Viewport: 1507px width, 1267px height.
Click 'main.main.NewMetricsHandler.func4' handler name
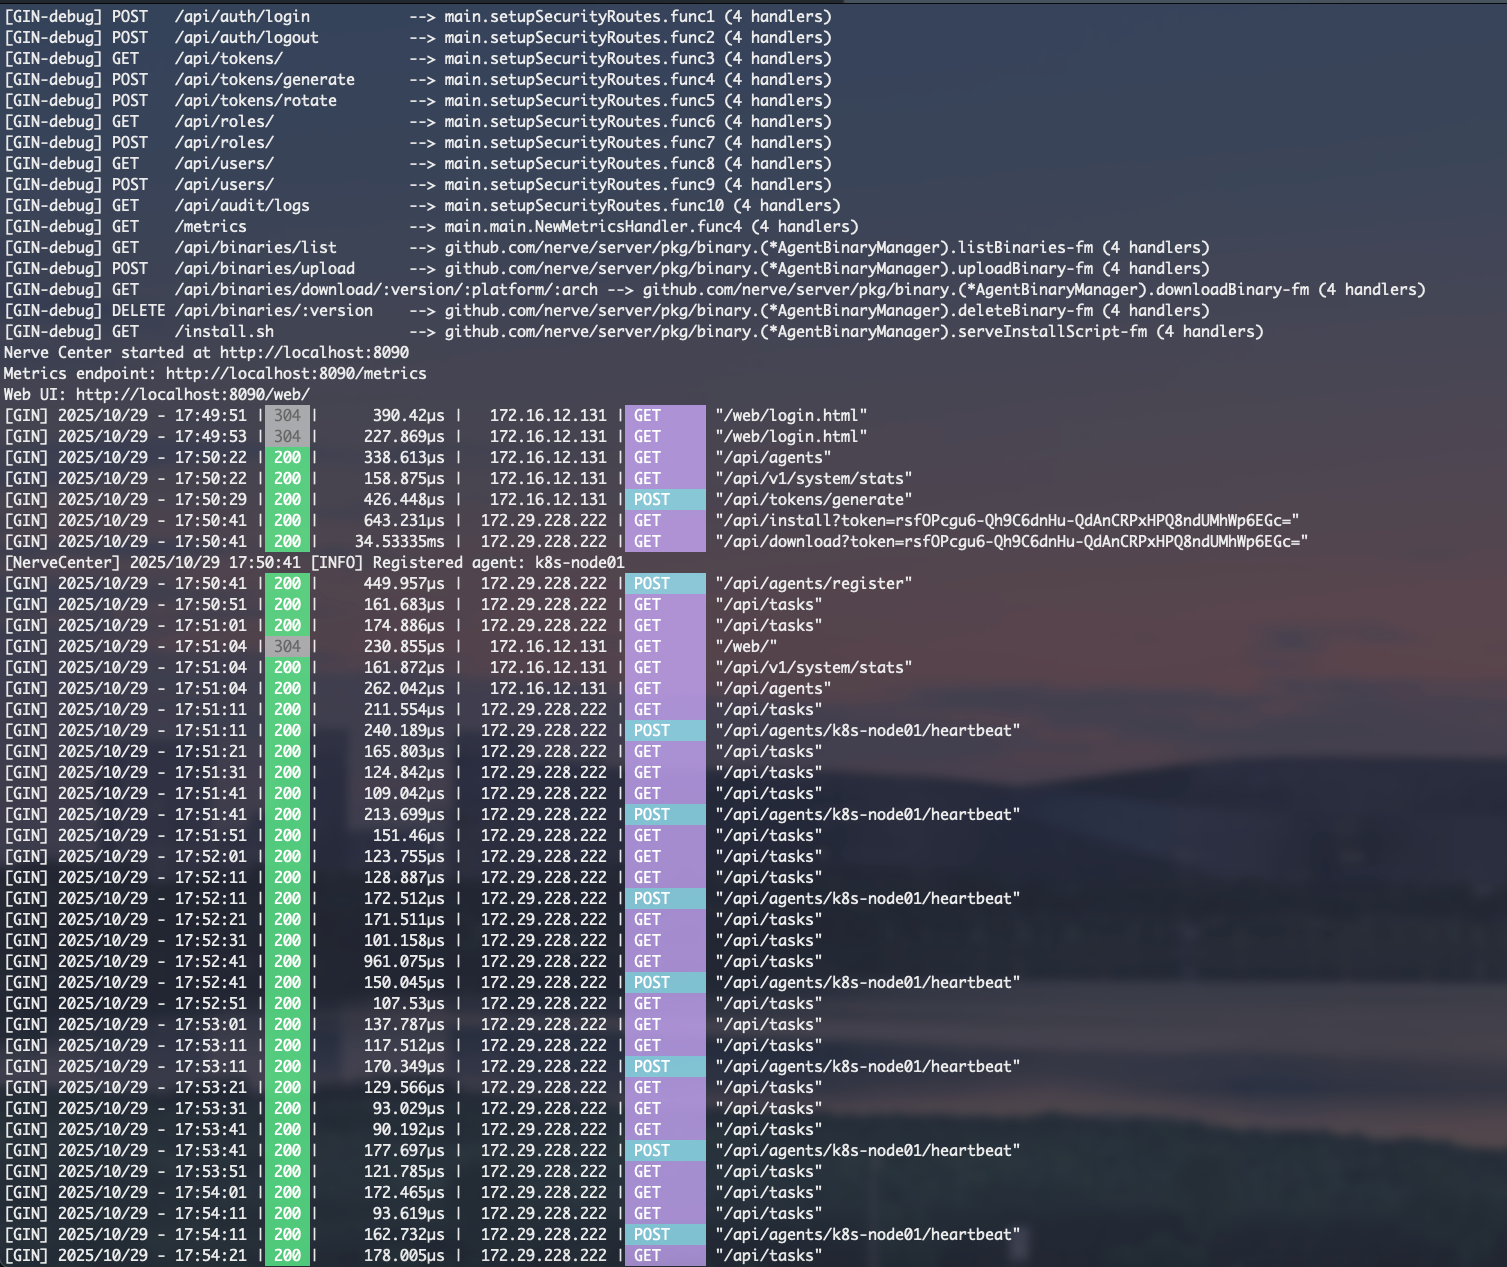tap(593, 226)
